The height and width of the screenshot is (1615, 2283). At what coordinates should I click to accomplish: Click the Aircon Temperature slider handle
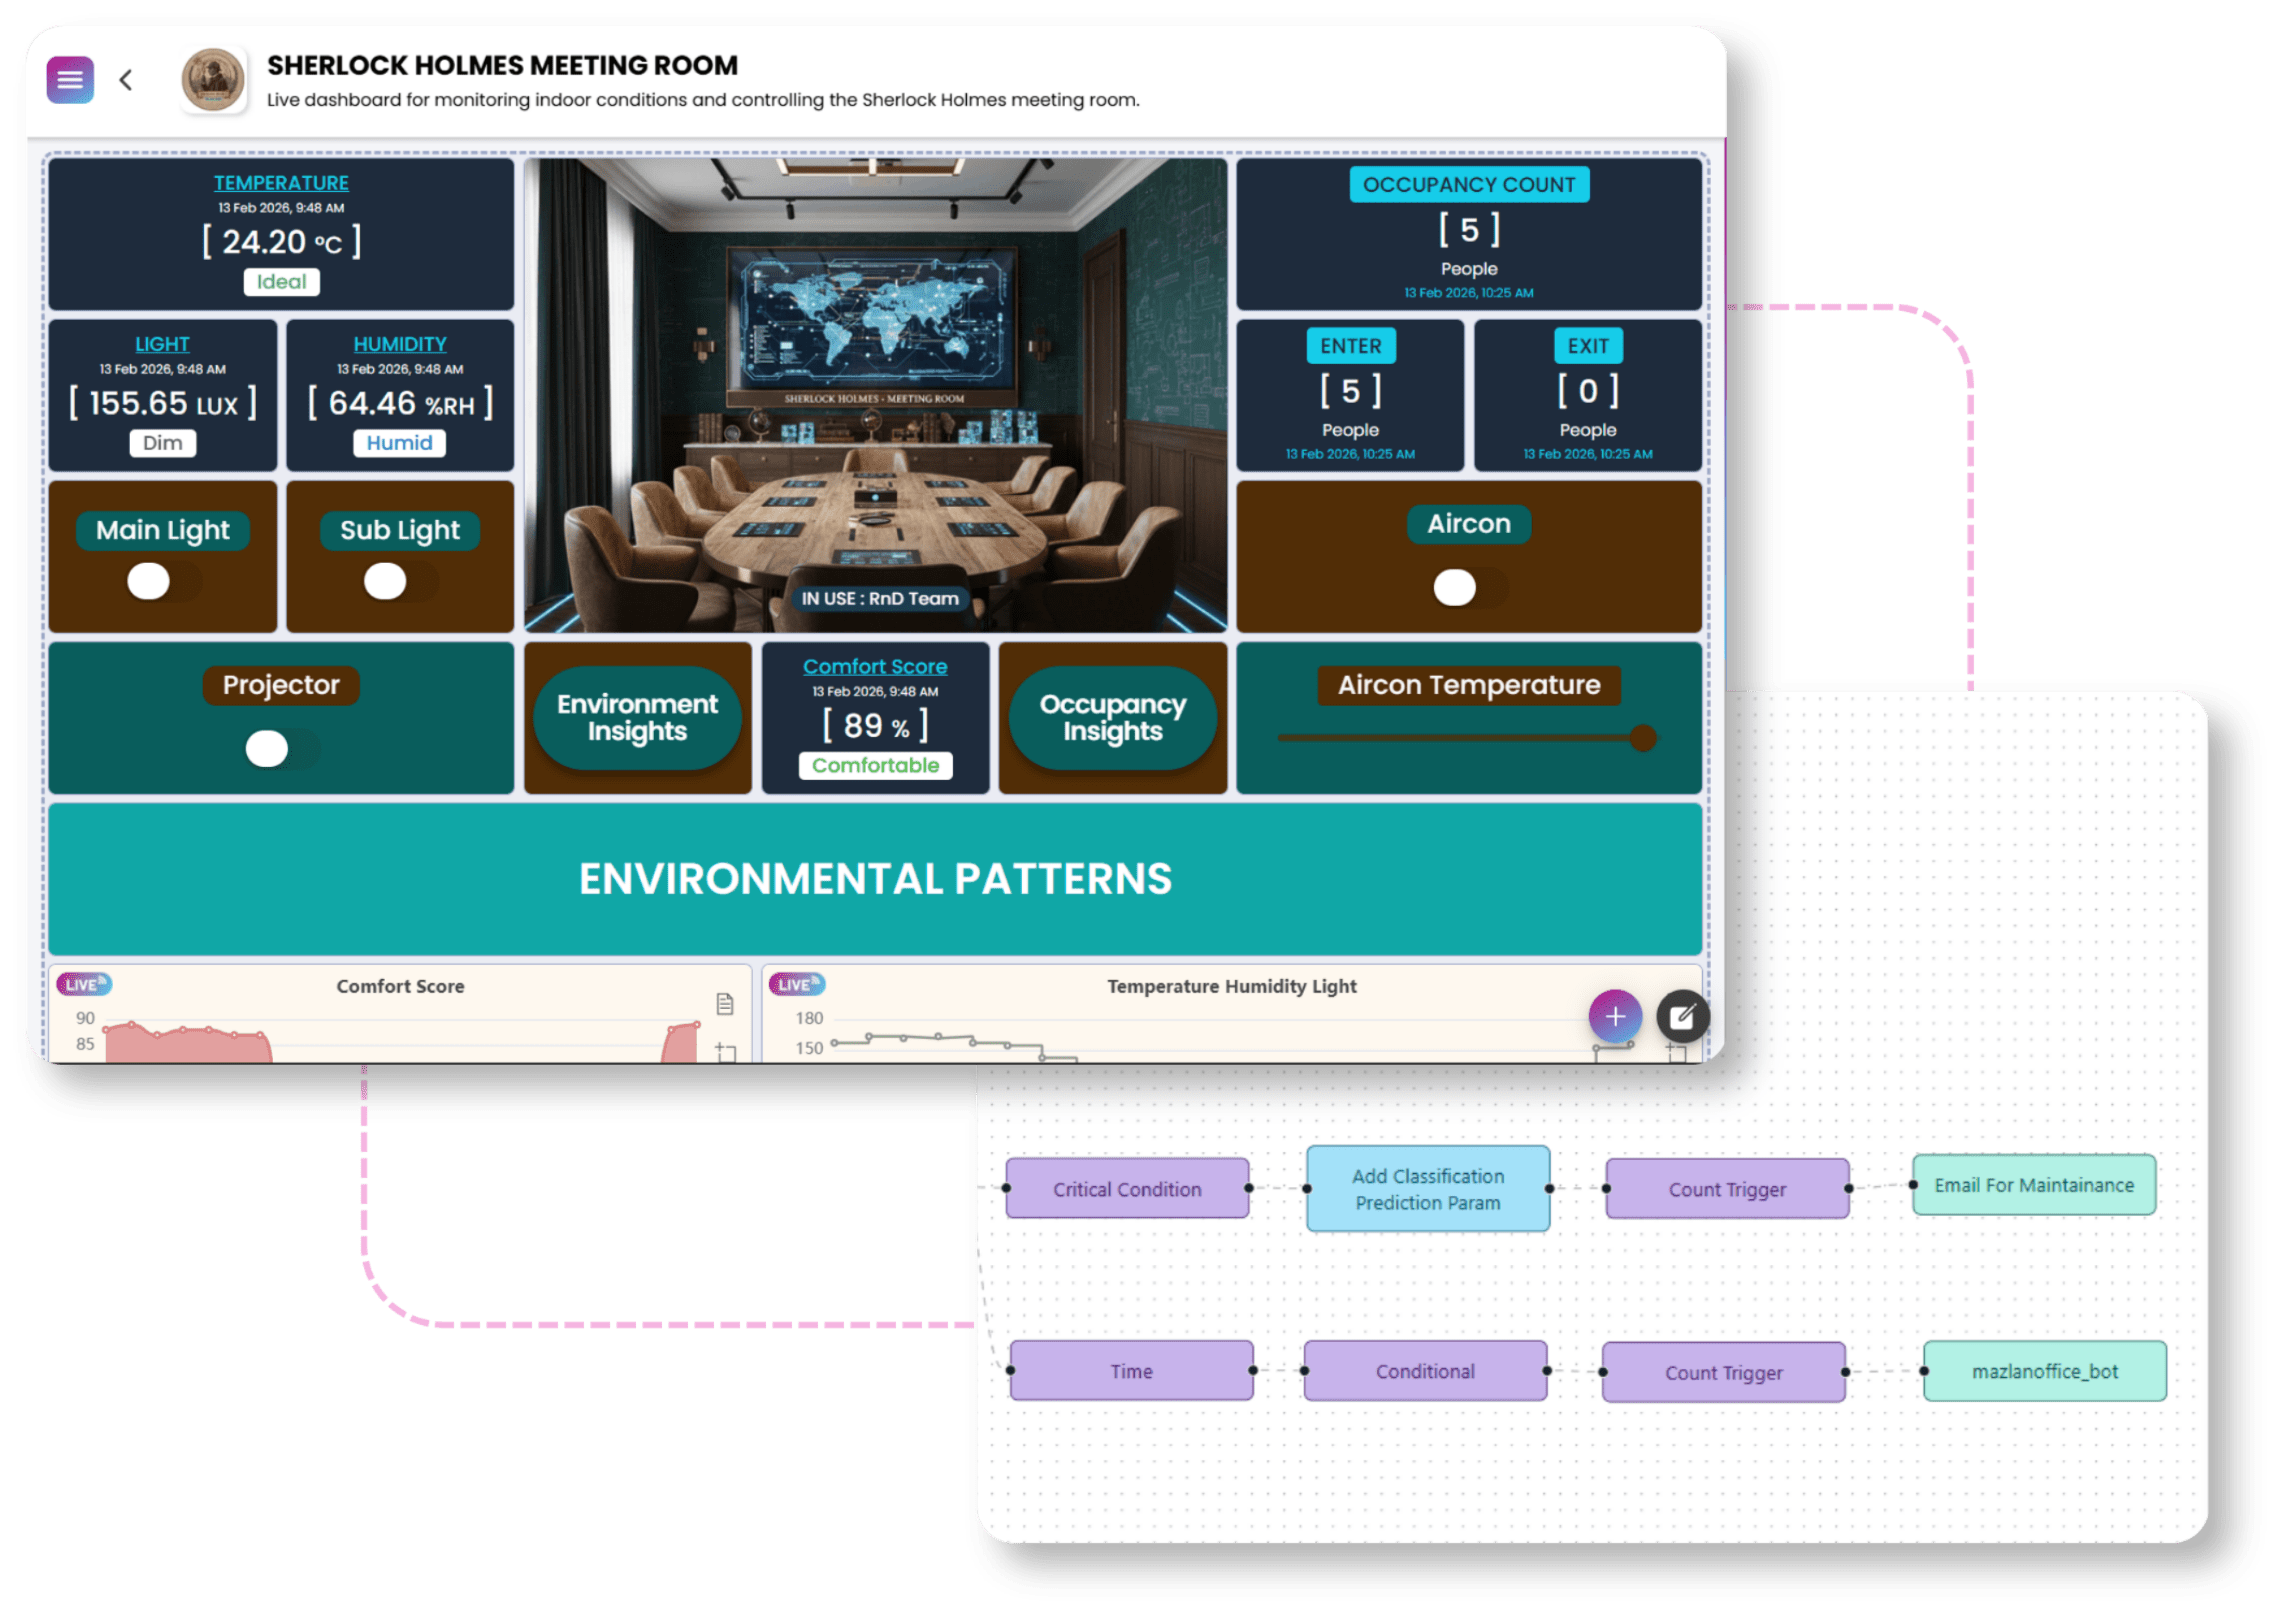point(1642,738)
